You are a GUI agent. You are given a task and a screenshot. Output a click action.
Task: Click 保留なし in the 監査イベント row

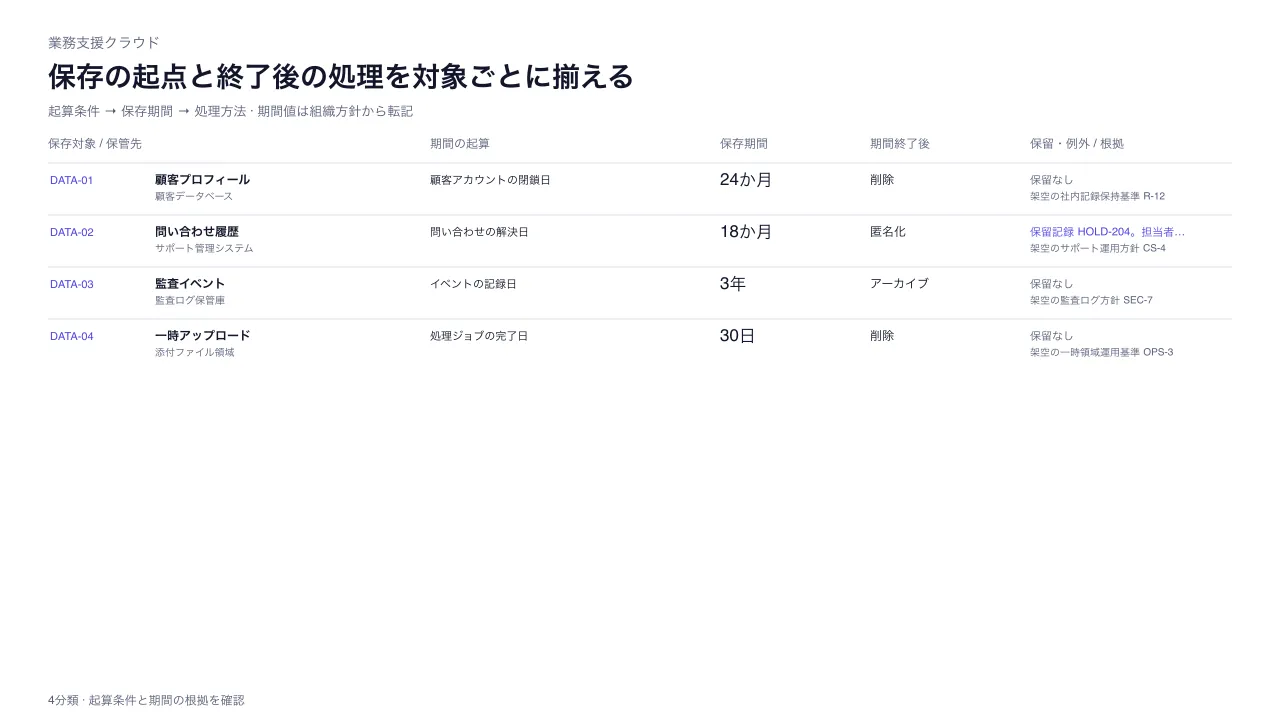(x=1052, y=284)
